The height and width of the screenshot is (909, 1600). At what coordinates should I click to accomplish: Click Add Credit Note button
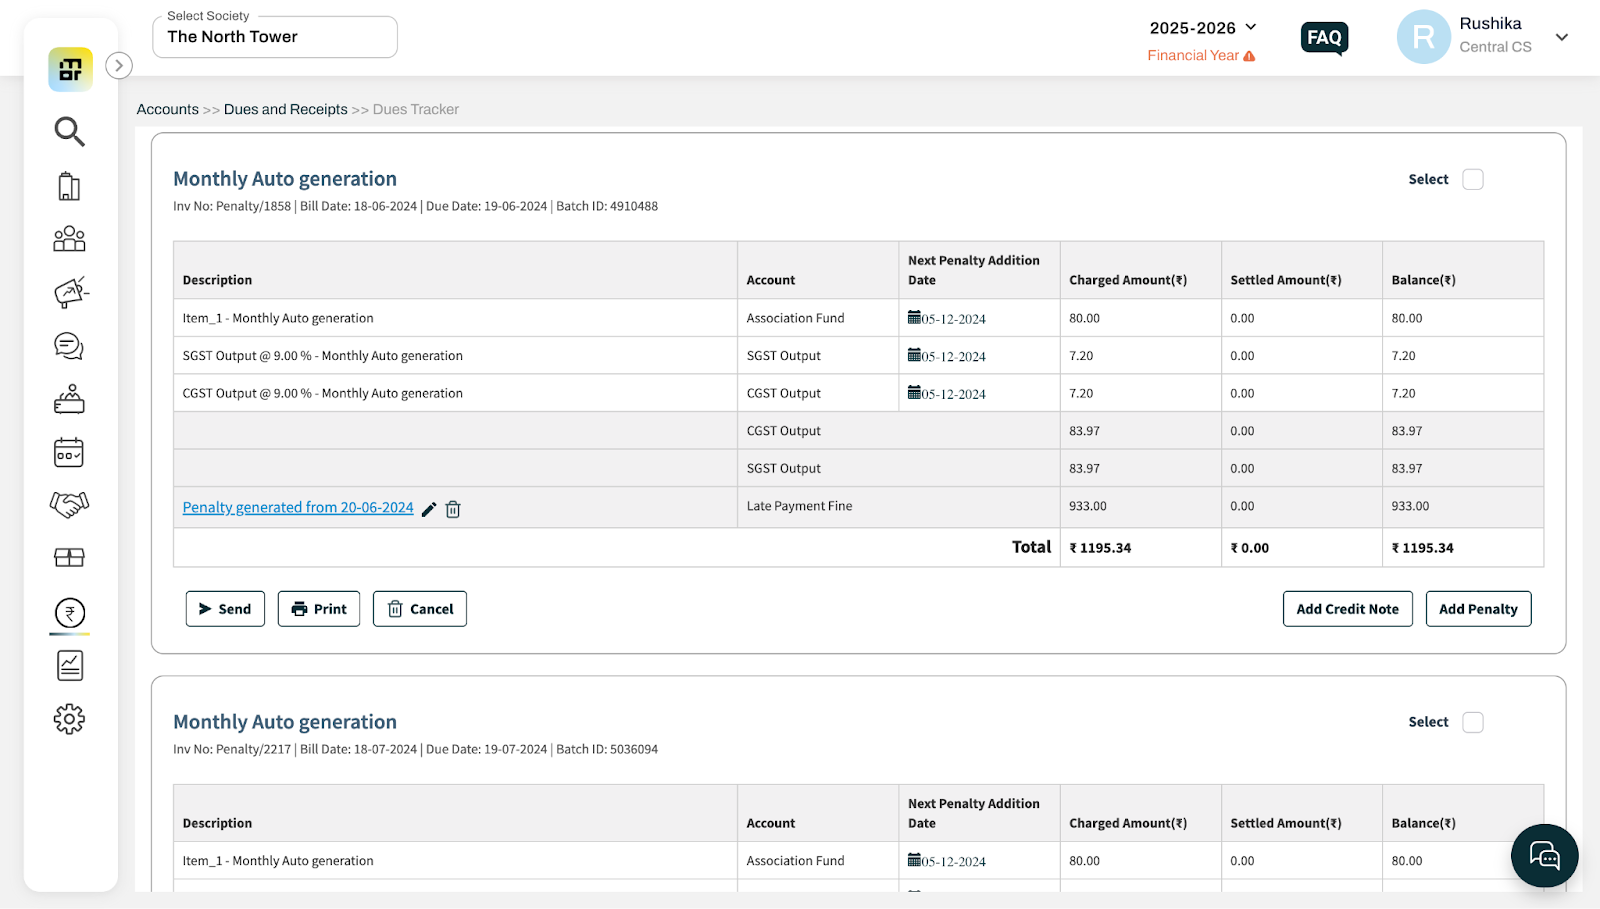click(x=1348, y=609)
